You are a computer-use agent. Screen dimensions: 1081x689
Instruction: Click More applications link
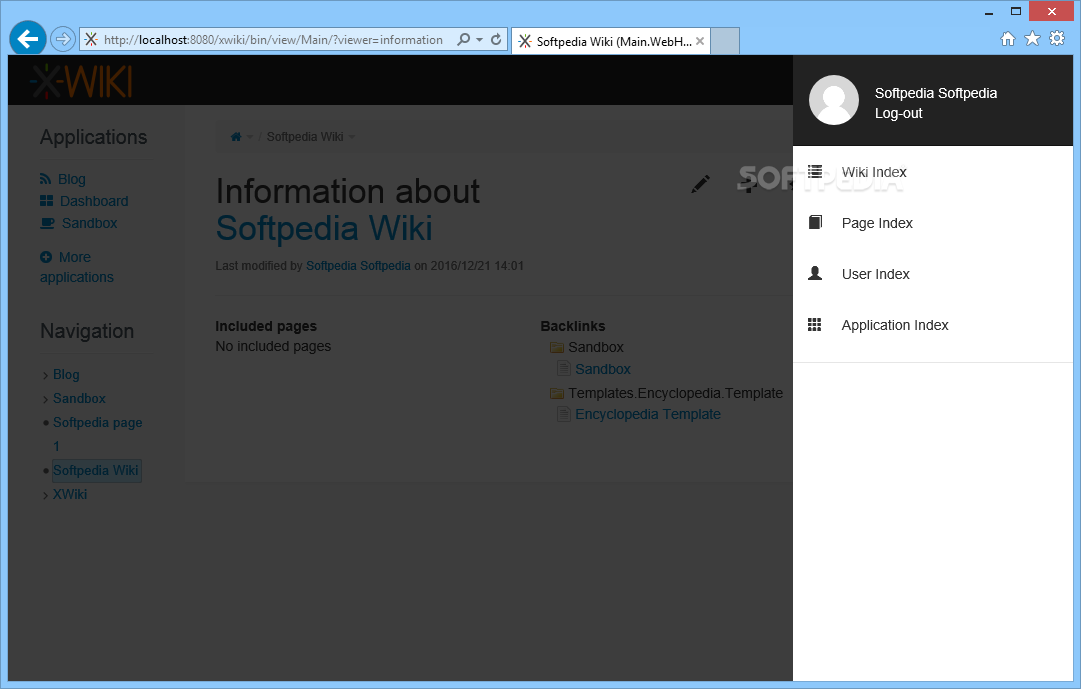(77, 267)
